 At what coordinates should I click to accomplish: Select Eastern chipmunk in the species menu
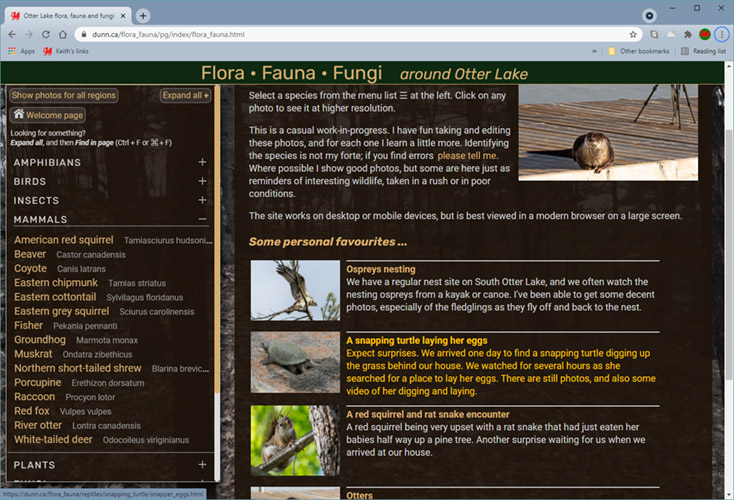[x=56, y=283]
